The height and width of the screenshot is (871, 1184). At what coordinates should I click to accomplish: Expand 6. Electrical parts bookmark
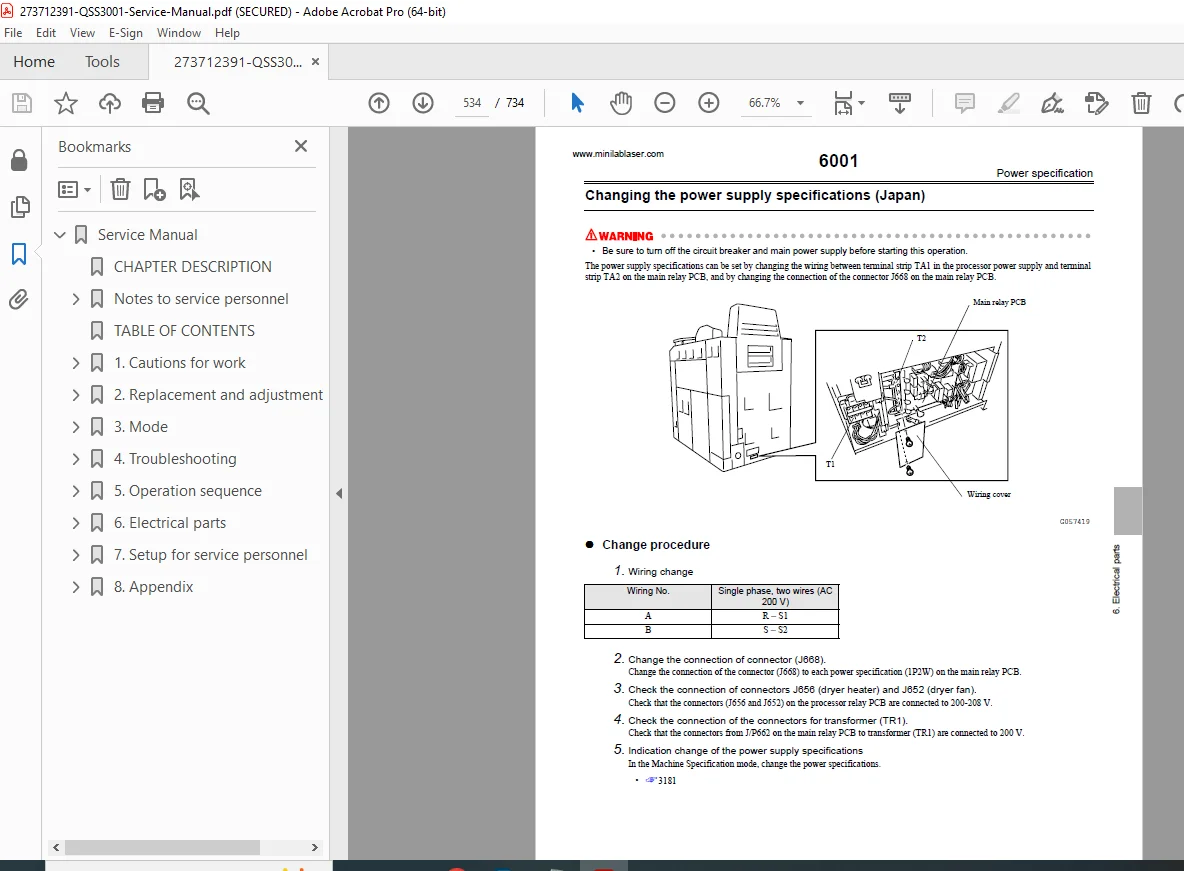pos(76,523)
